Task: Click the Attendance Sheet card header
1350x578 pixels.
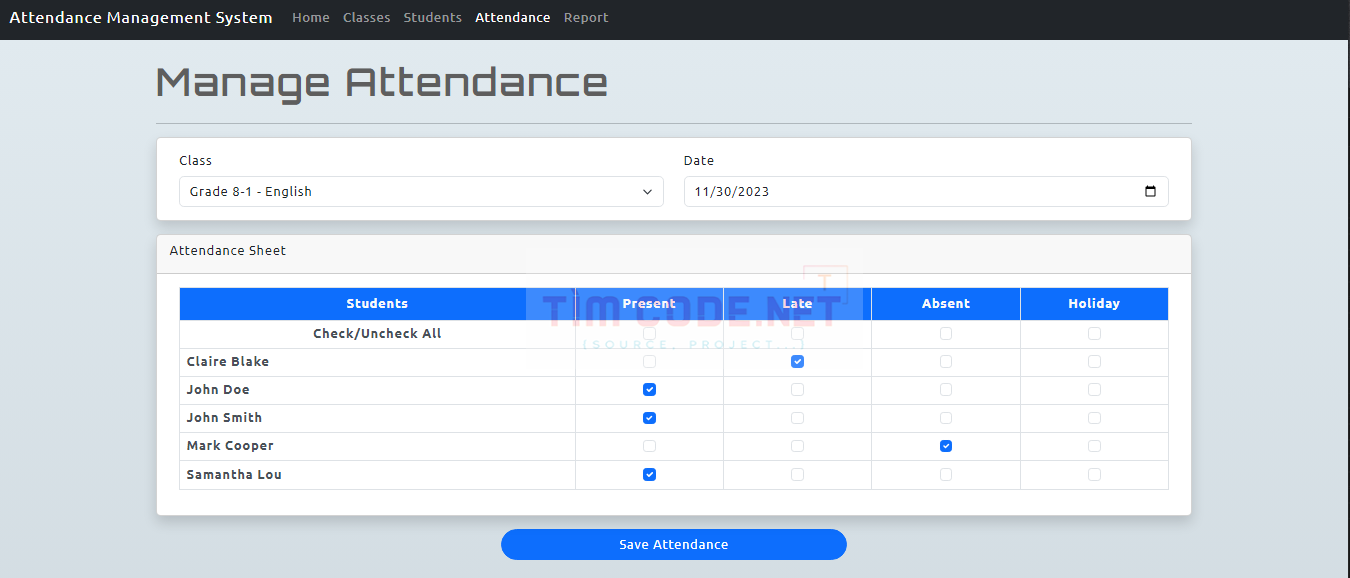Action: (674, 254)
